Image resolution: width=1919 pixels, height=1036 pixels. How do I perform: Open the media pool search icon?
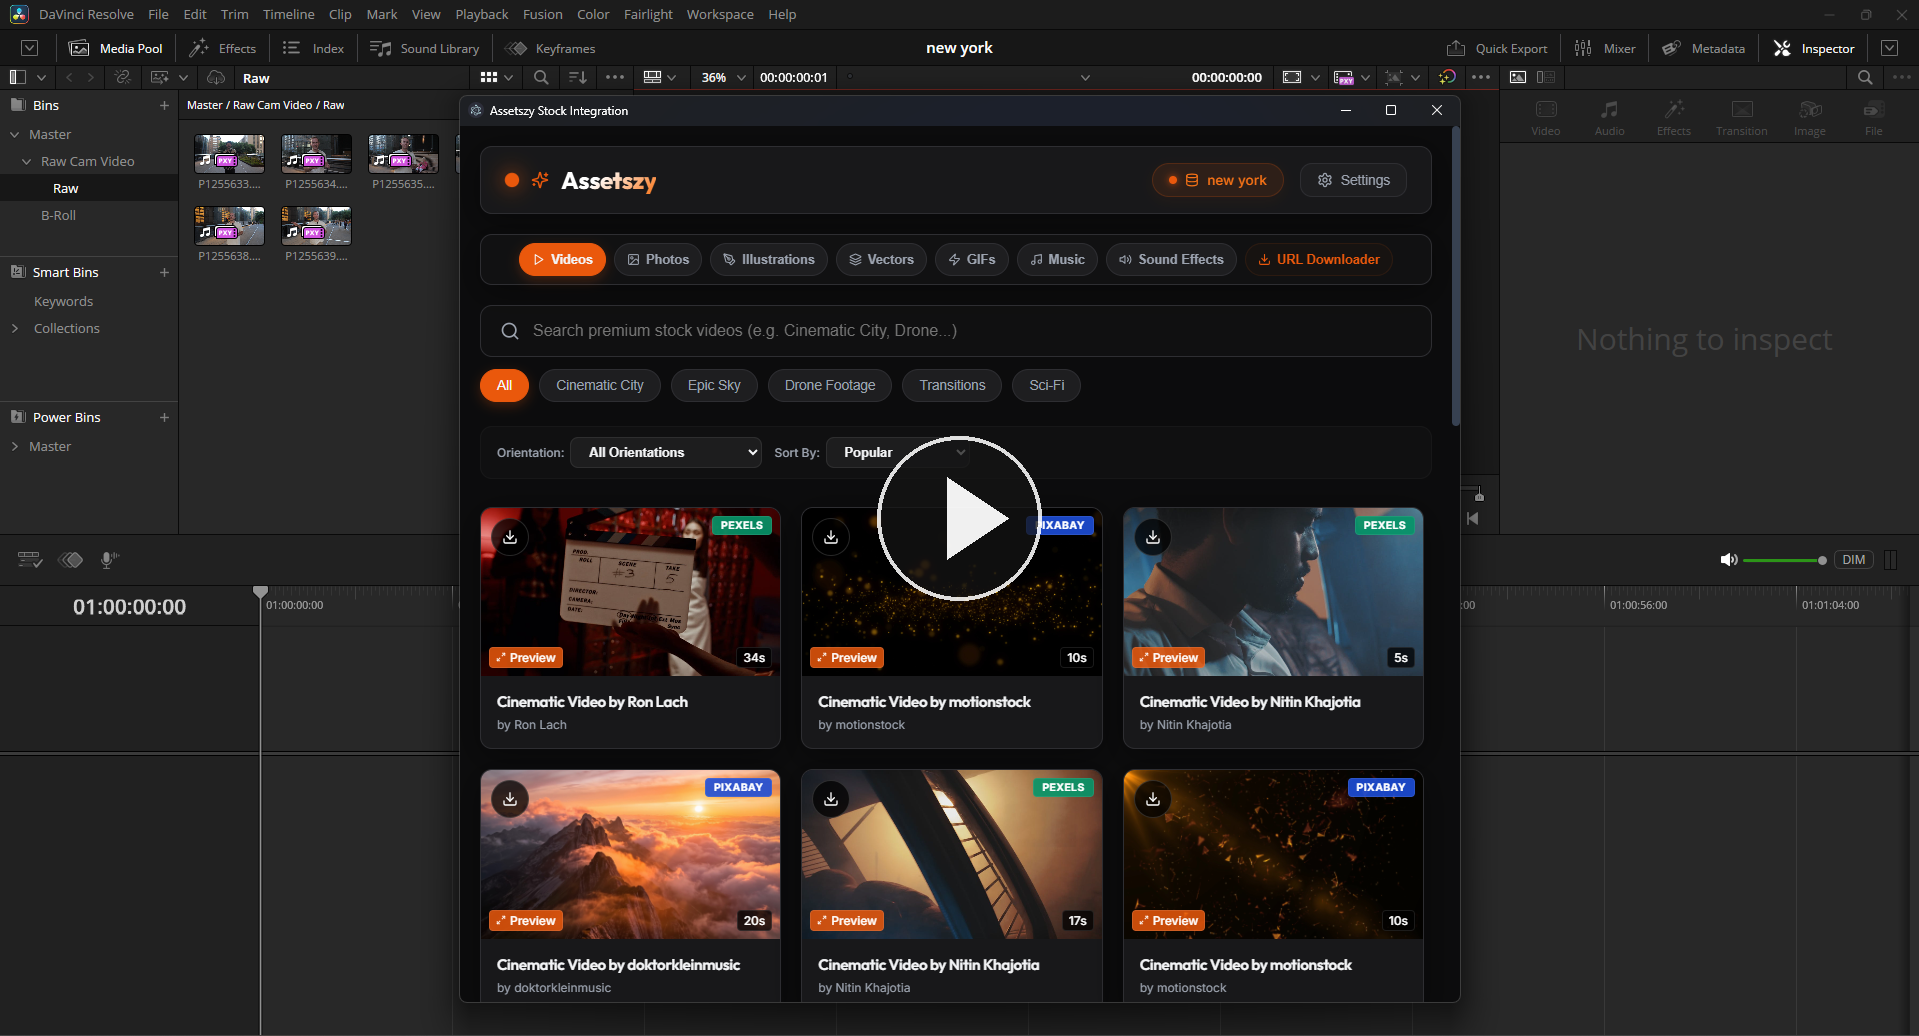[x=541, y=77]
